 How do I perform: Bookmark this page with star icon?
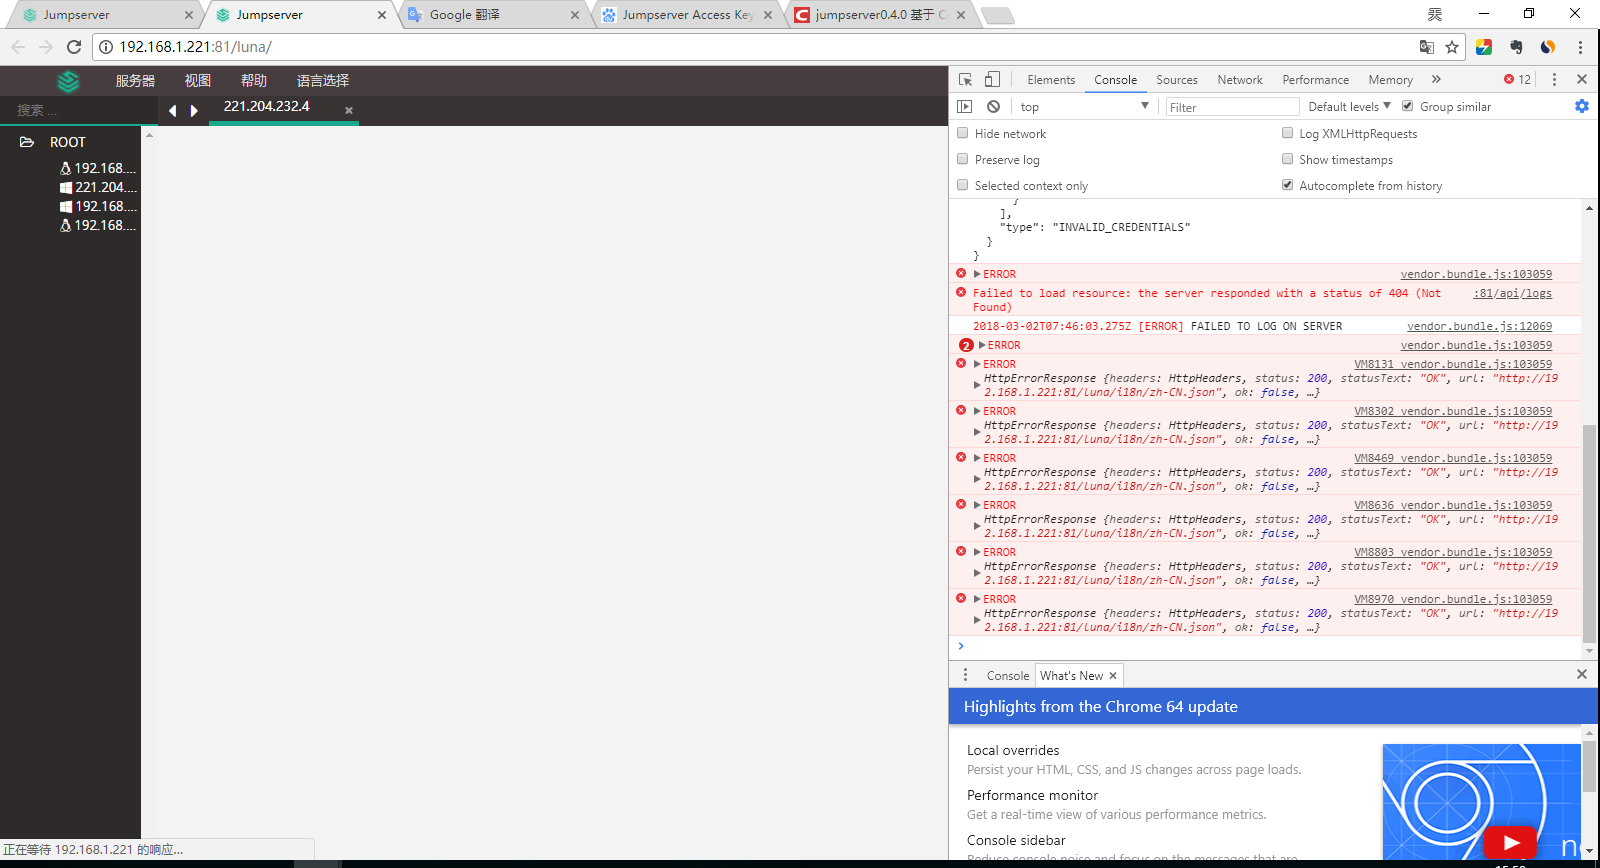[x=1452, y=47]
